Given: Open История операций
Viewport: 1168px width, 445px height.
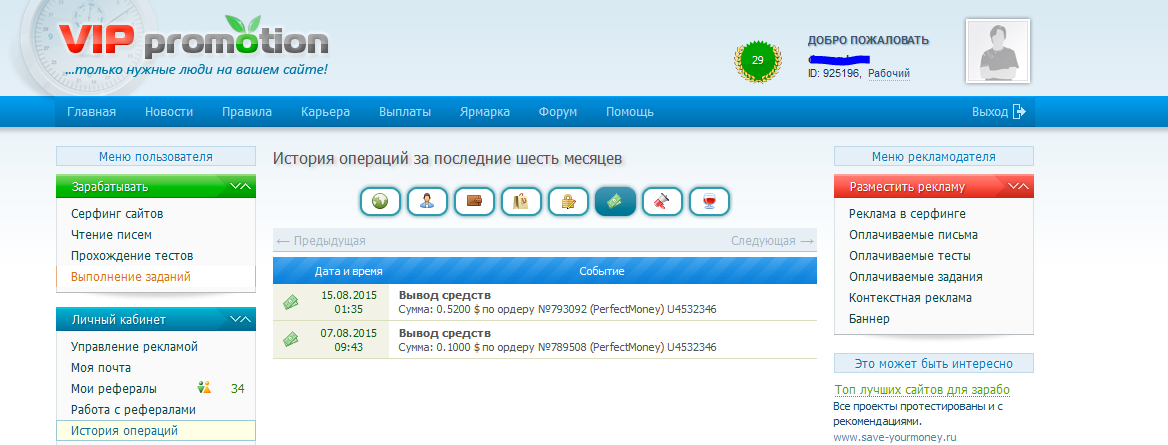Looking at the screenshot, I should [x=124, y=430].
